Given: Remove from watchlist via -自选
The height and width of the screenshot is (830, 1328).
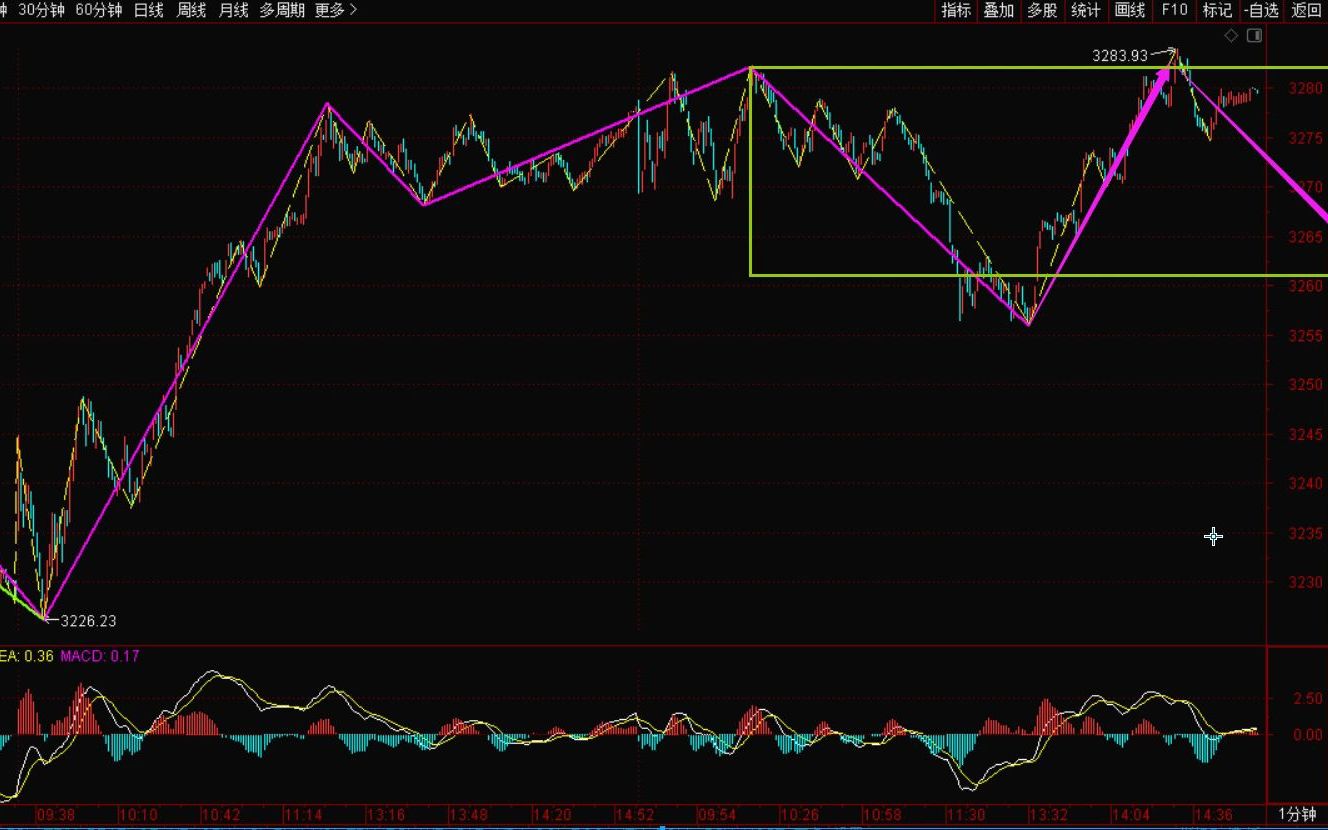Looking at the screenshot, I should 1262,10.
